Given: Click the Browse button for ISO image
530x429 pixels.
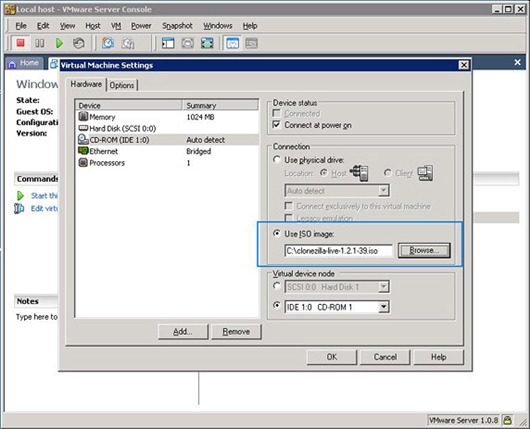Looking at the screenshot, I should 424,250.
